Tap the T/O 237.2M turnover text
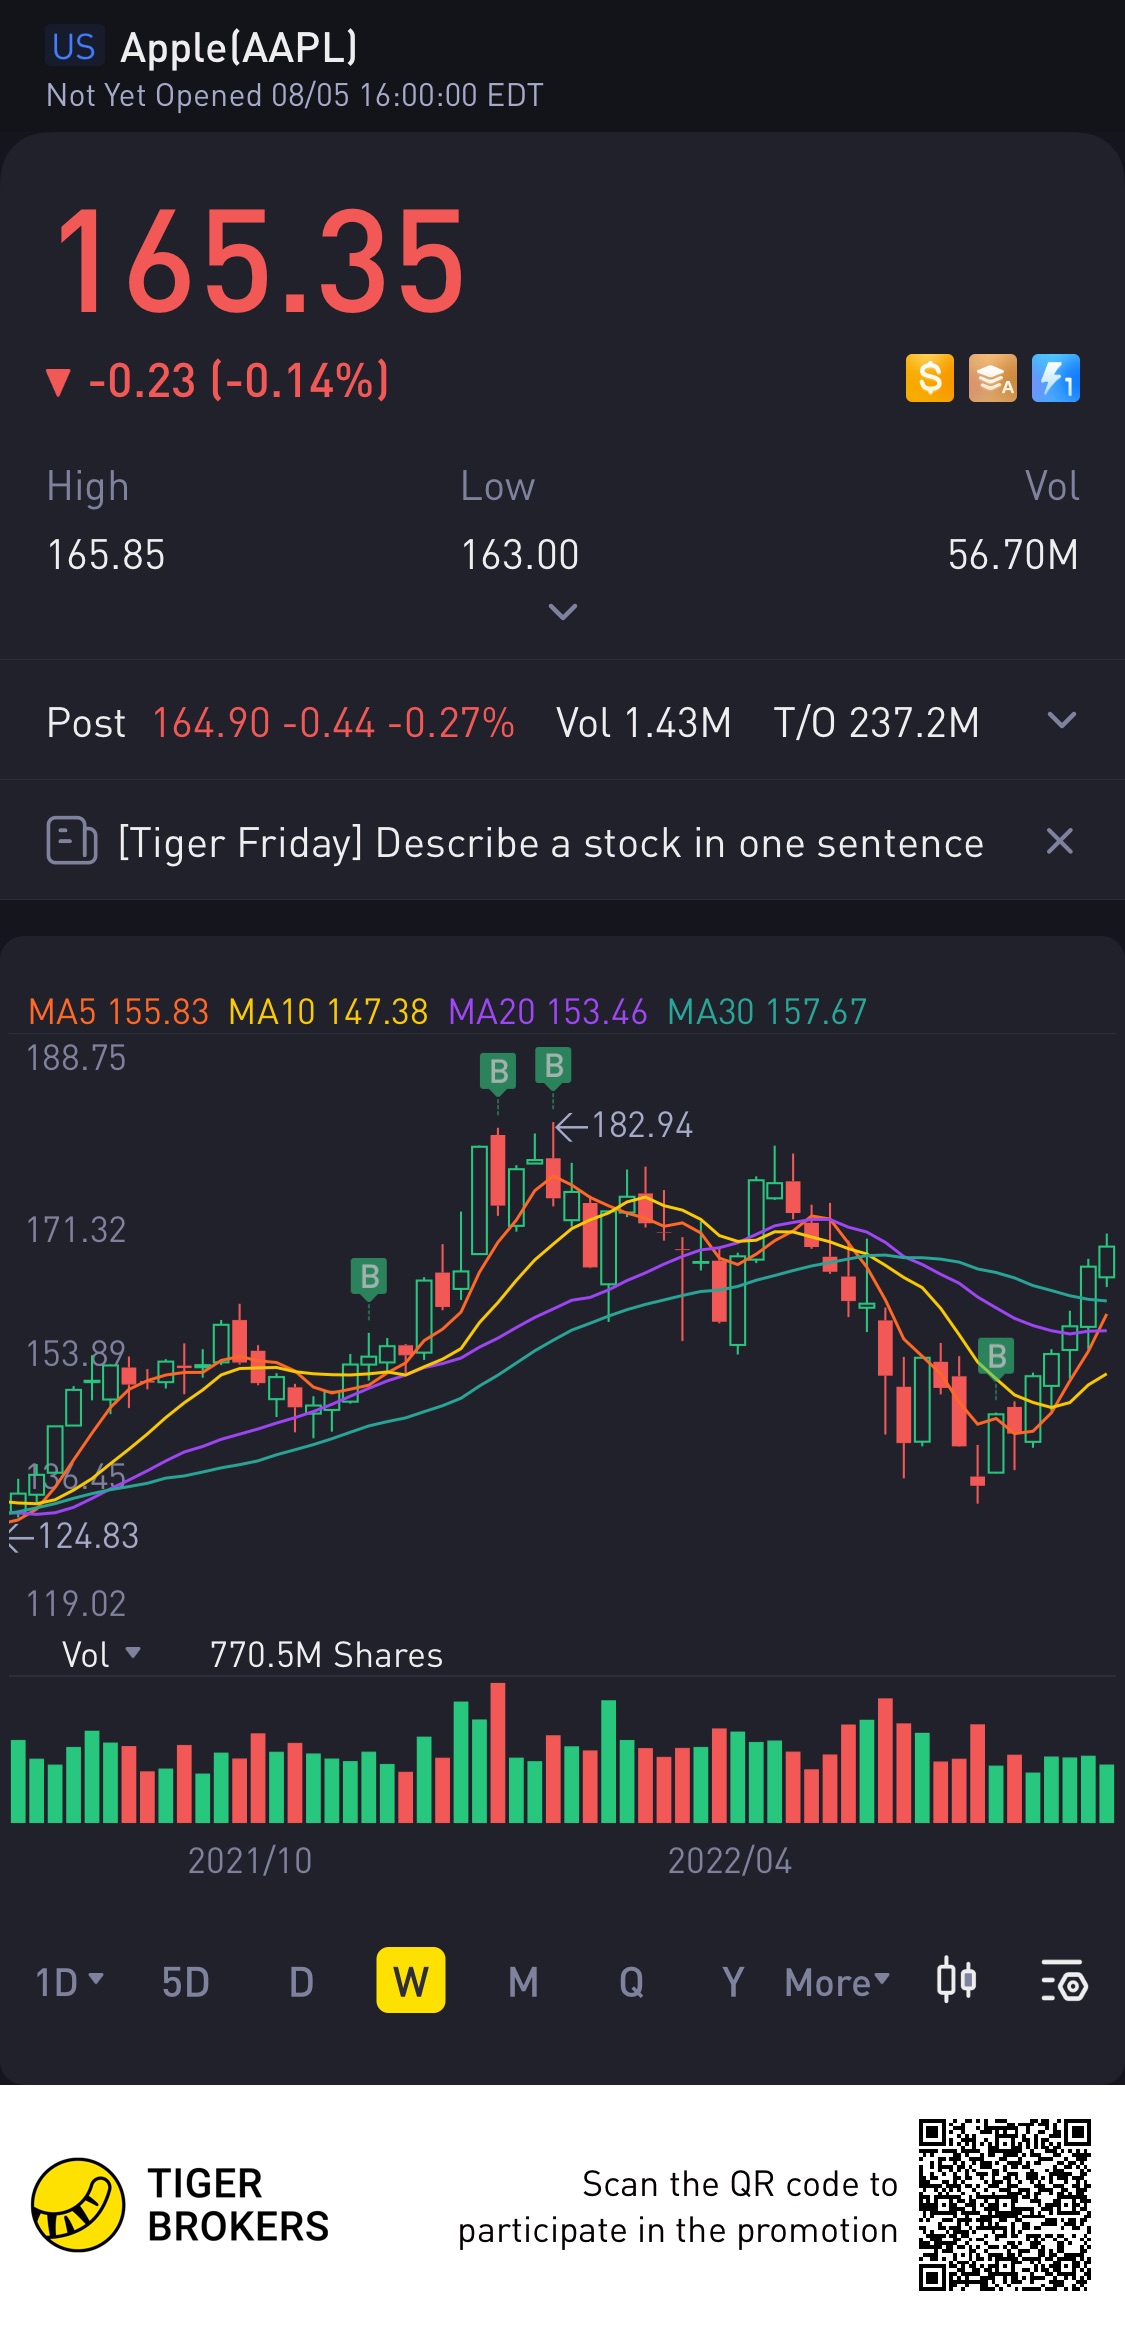The height and width of the screenshot is (2325, 1125). pos(876,723)
